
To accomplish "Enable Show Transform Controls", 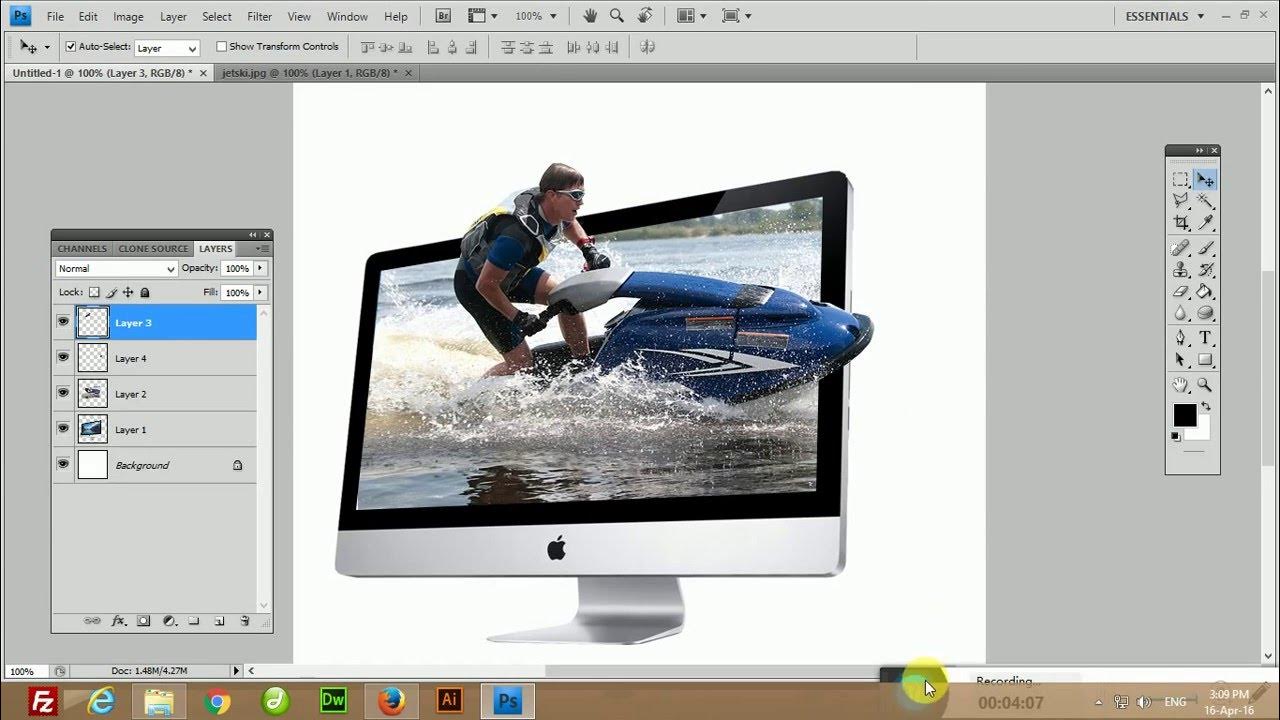I will pos(221,47).
